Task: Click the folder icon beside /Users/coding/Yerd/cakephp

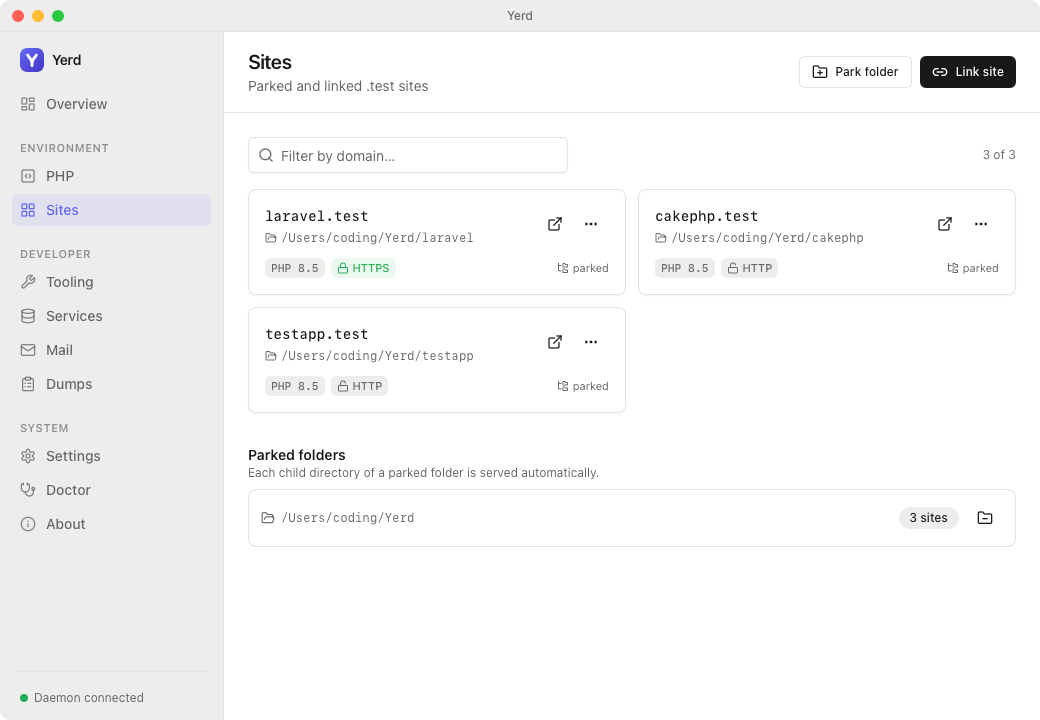Action: click(x=661, y=238)
